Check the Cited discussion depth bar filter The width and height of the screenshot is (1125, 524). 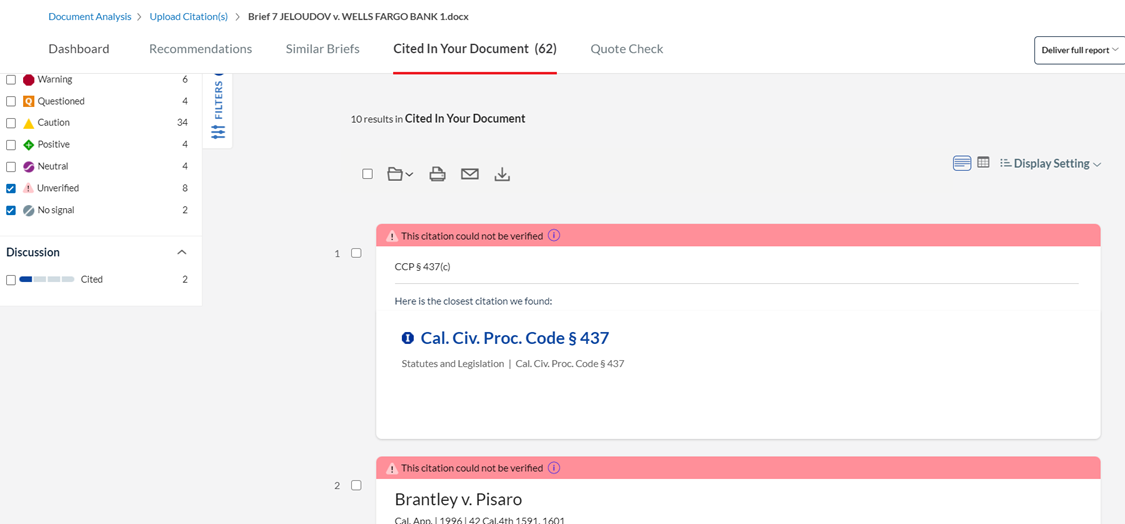click(x=11, y=280)
